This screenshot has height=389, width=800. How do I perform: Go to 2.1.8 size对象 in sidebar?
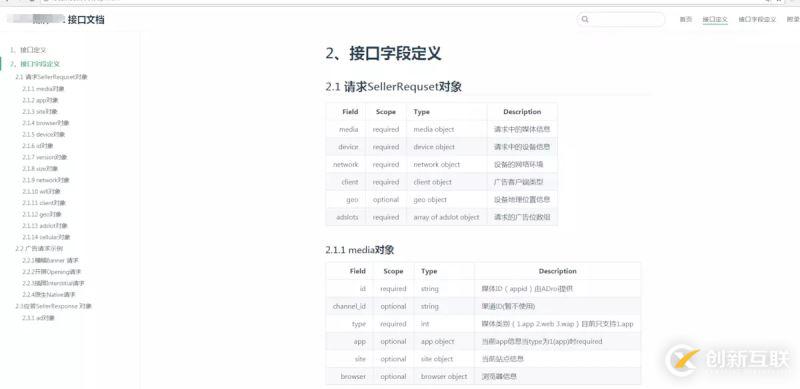pyautogui.click(x=40, y=168)
